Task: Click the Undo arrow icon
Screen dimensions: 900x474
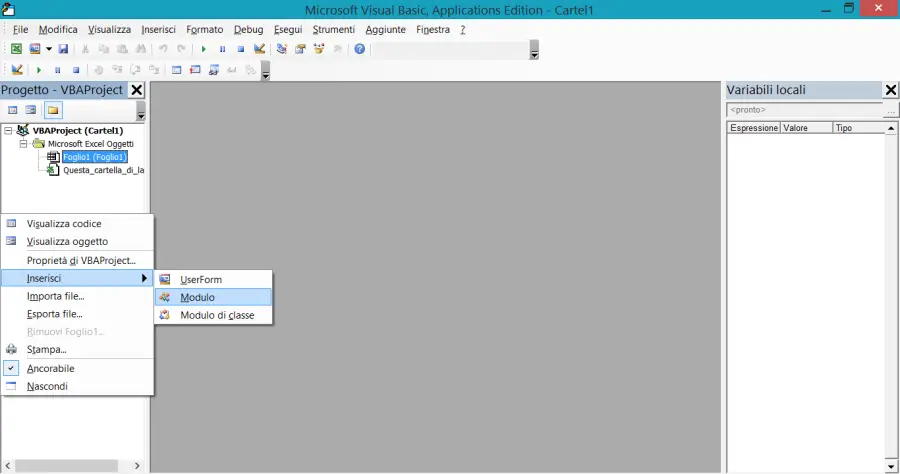Action: tap(163, 49)
